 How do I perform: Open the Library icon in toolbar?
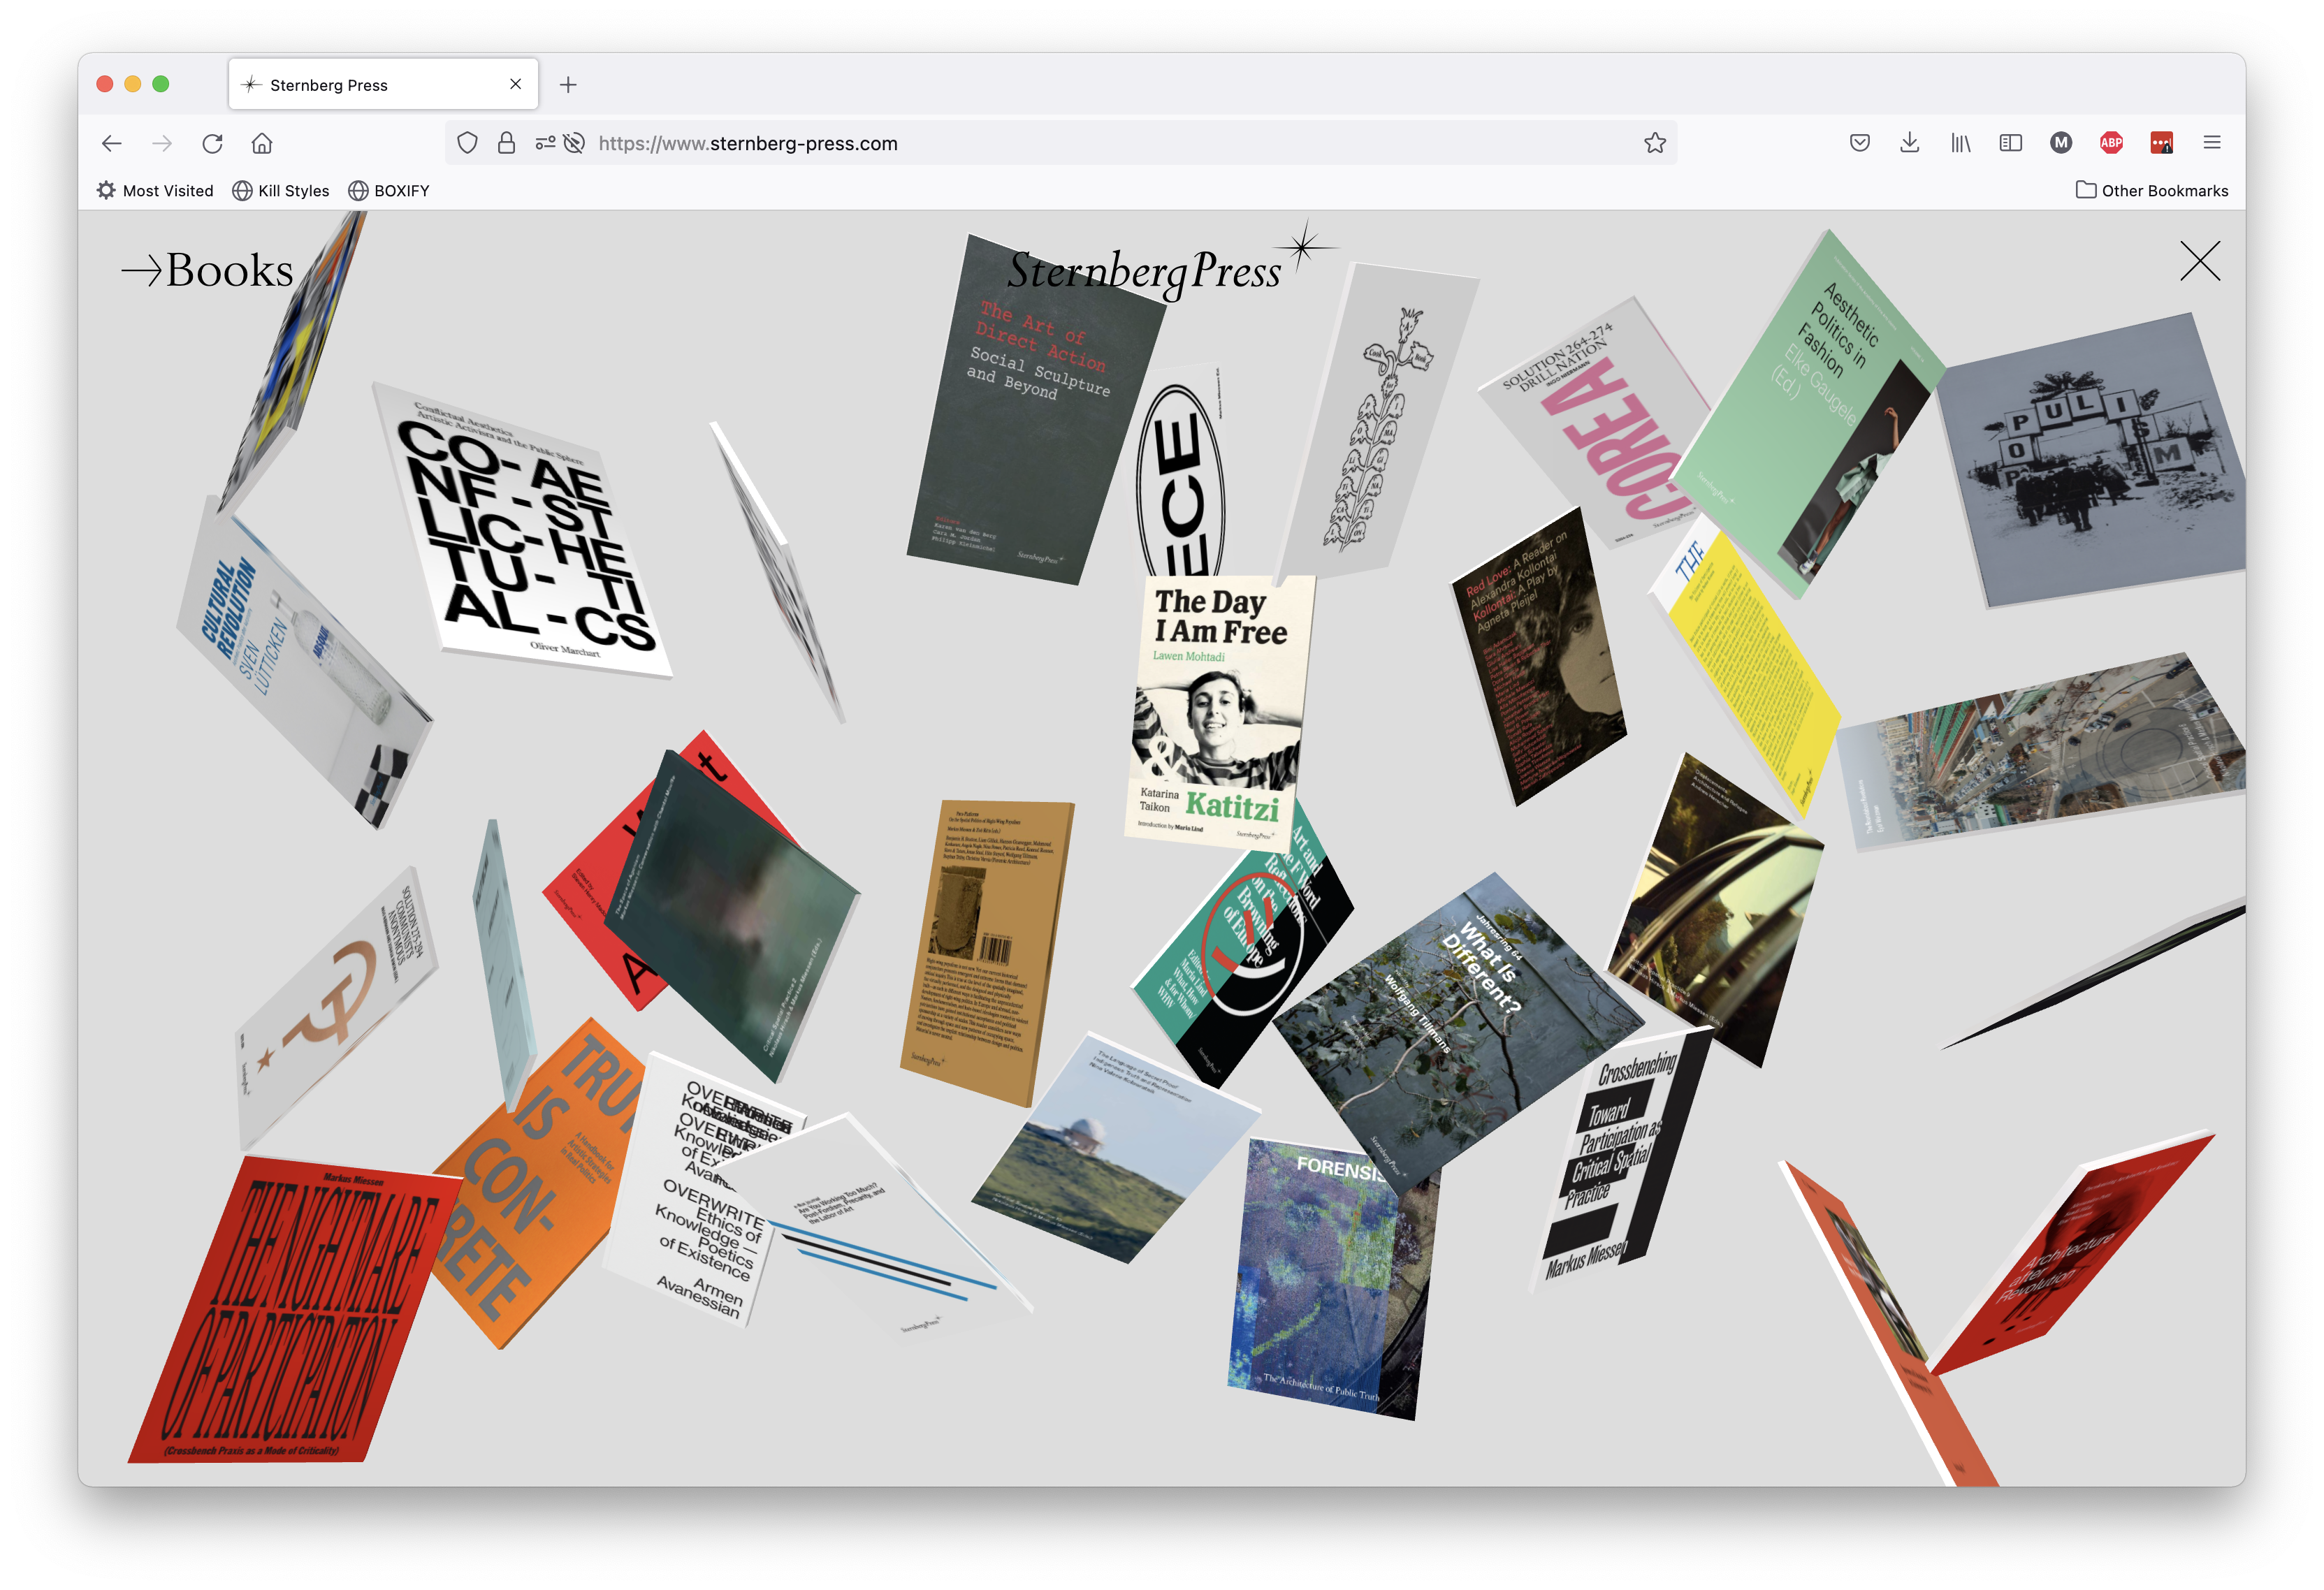click(x=1960, y=143)
